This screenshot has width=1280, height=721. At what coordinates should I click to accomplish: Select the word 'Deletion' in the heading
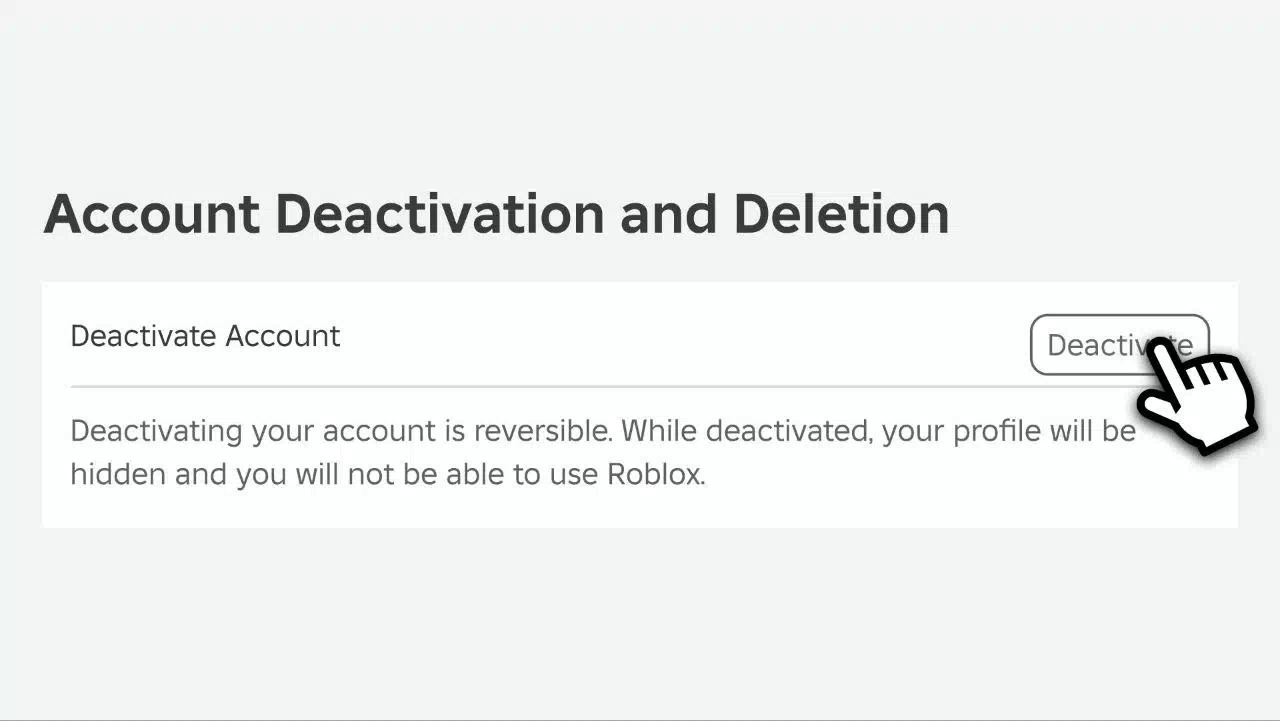click(841, 214)
